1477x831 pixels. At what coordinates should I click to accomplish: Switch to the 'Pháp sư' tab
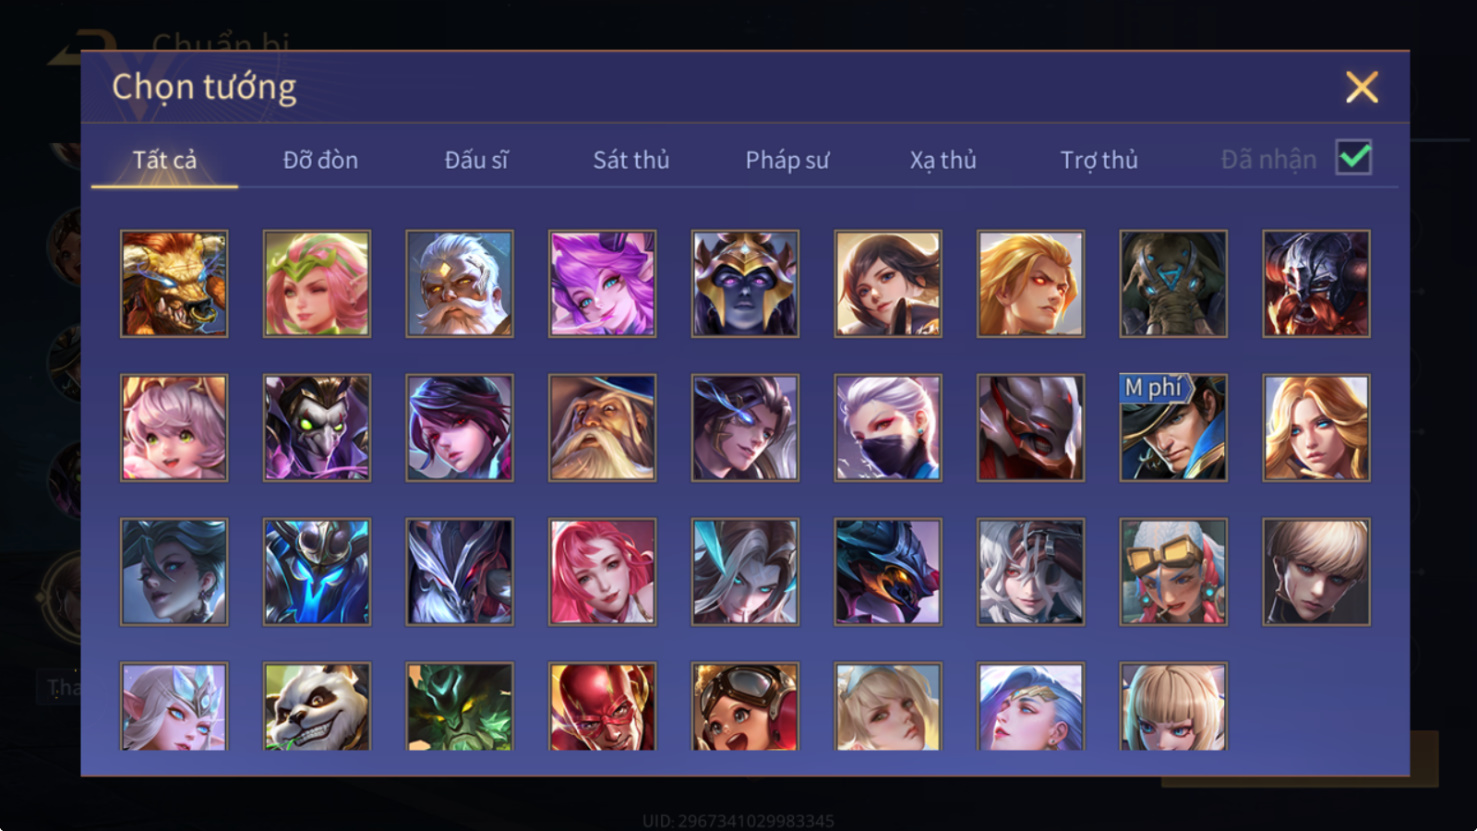pos(787,160)
